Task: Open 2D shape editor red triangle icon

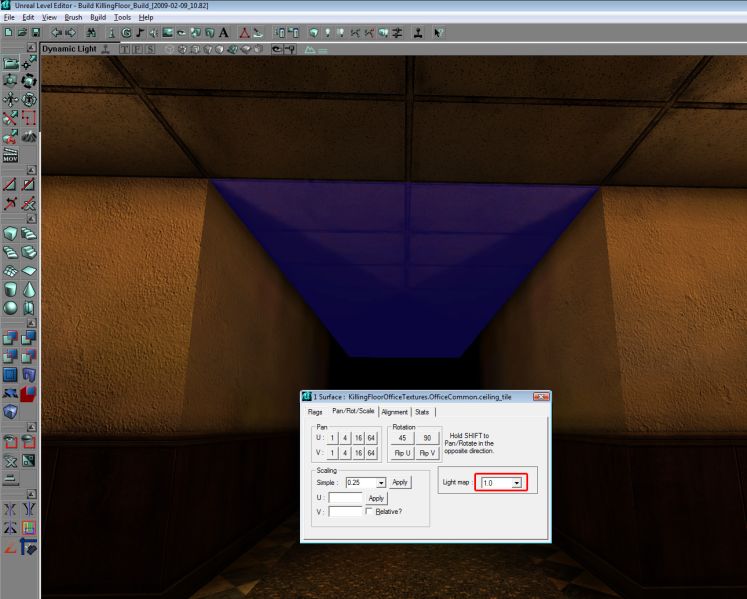Action: pos(244,32)
